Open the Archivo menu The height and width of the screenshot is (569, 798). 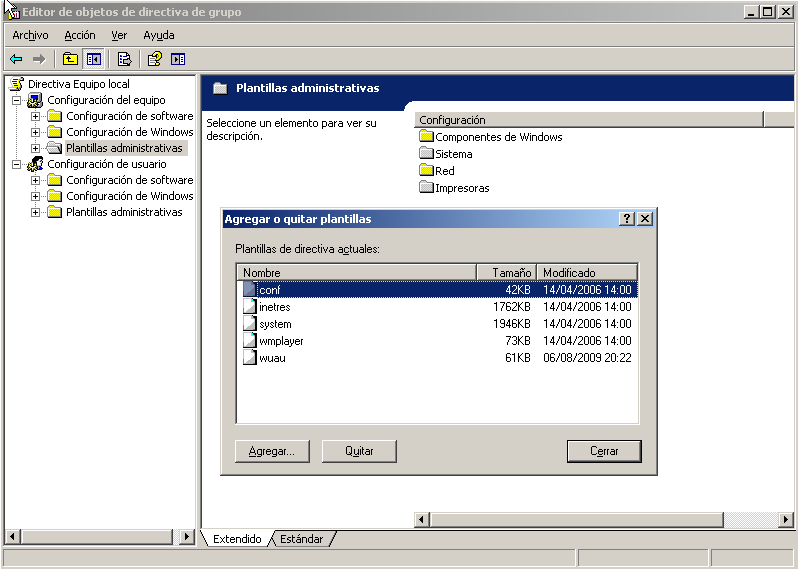pyautogui.click(x=30, y=35)
